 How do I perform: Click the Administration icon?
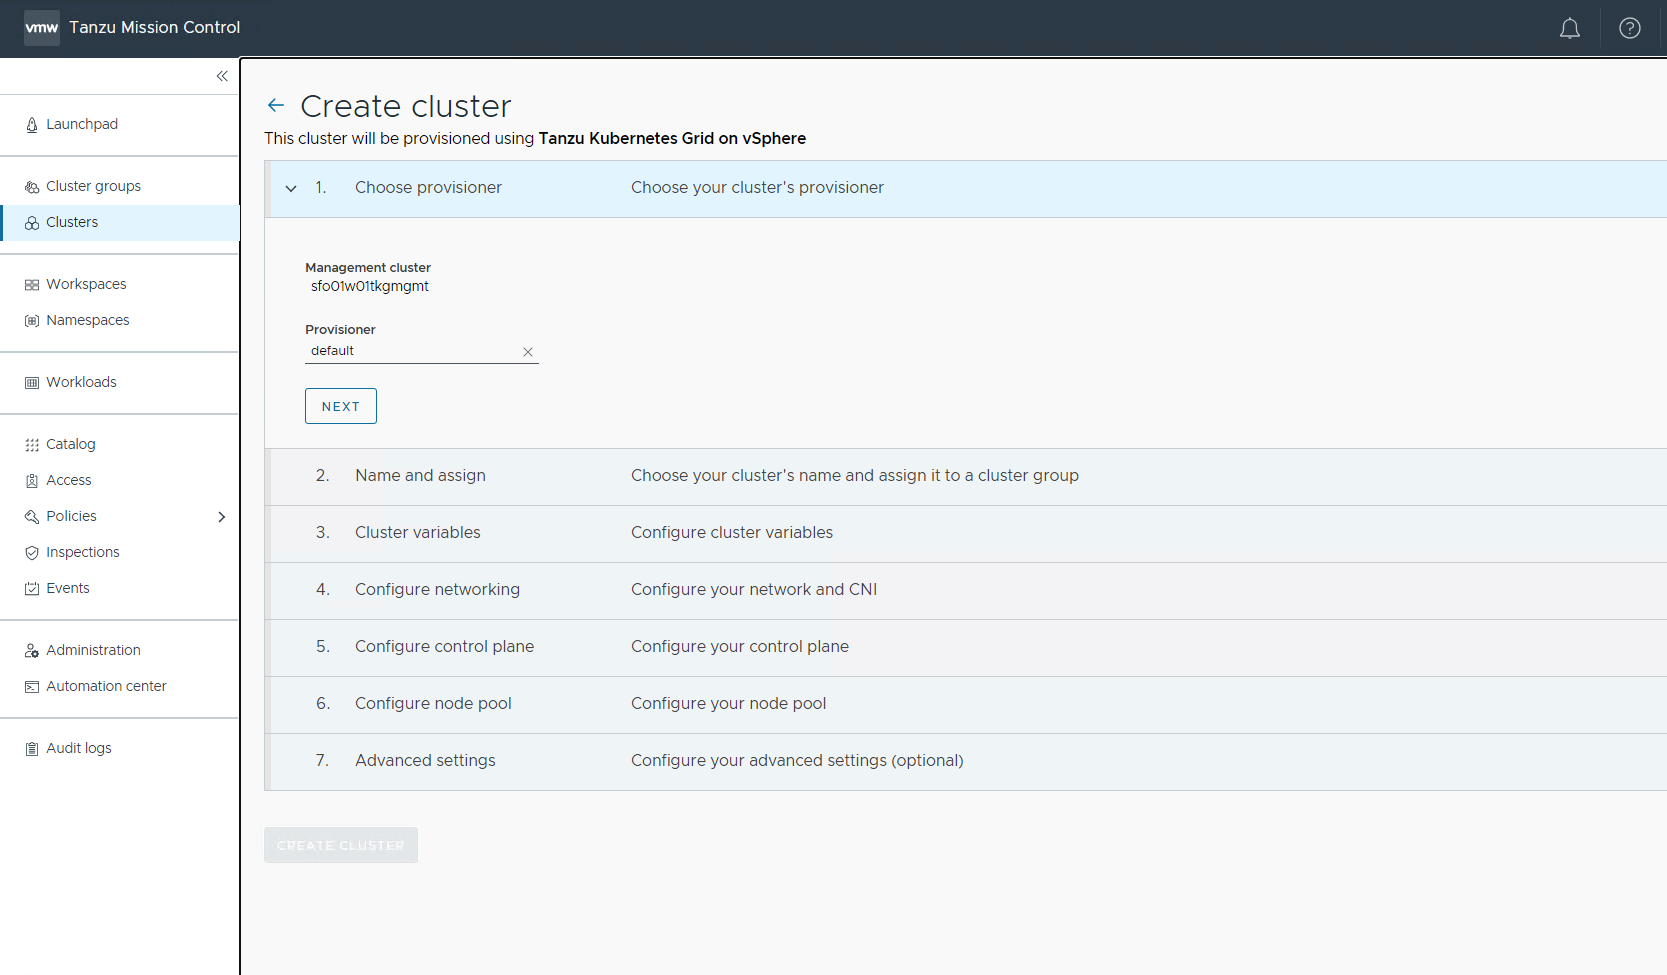click(32, 651)
